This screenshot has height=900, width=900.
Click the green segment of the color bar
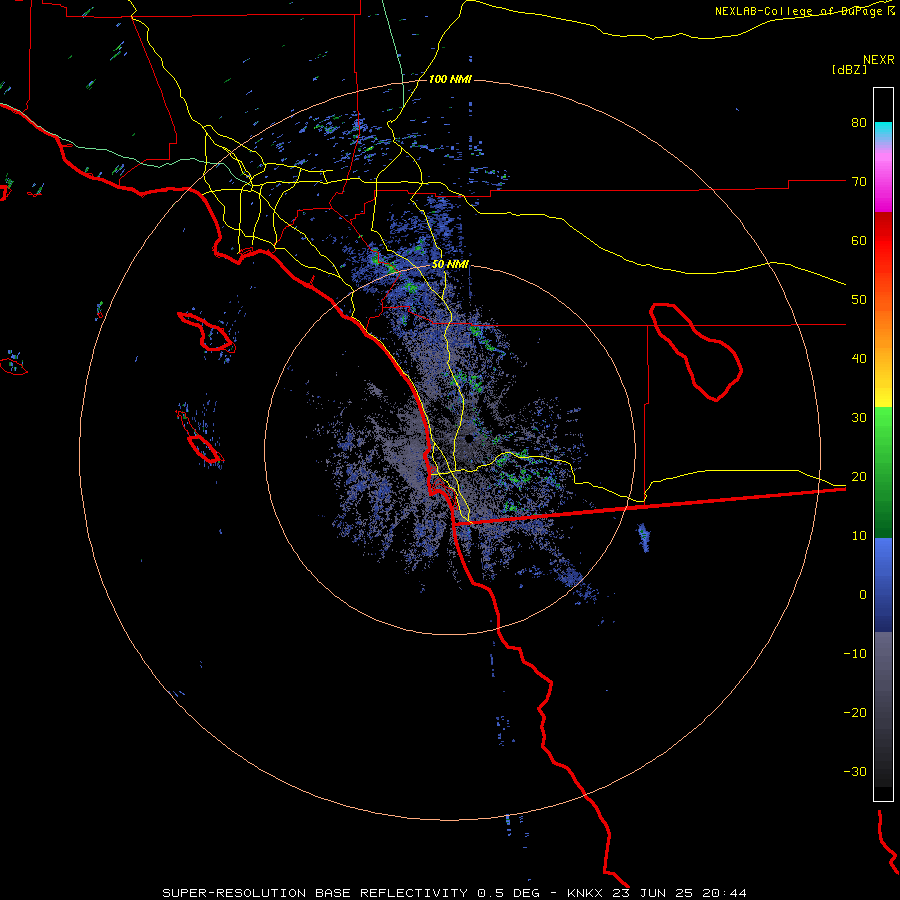(883, 472)
